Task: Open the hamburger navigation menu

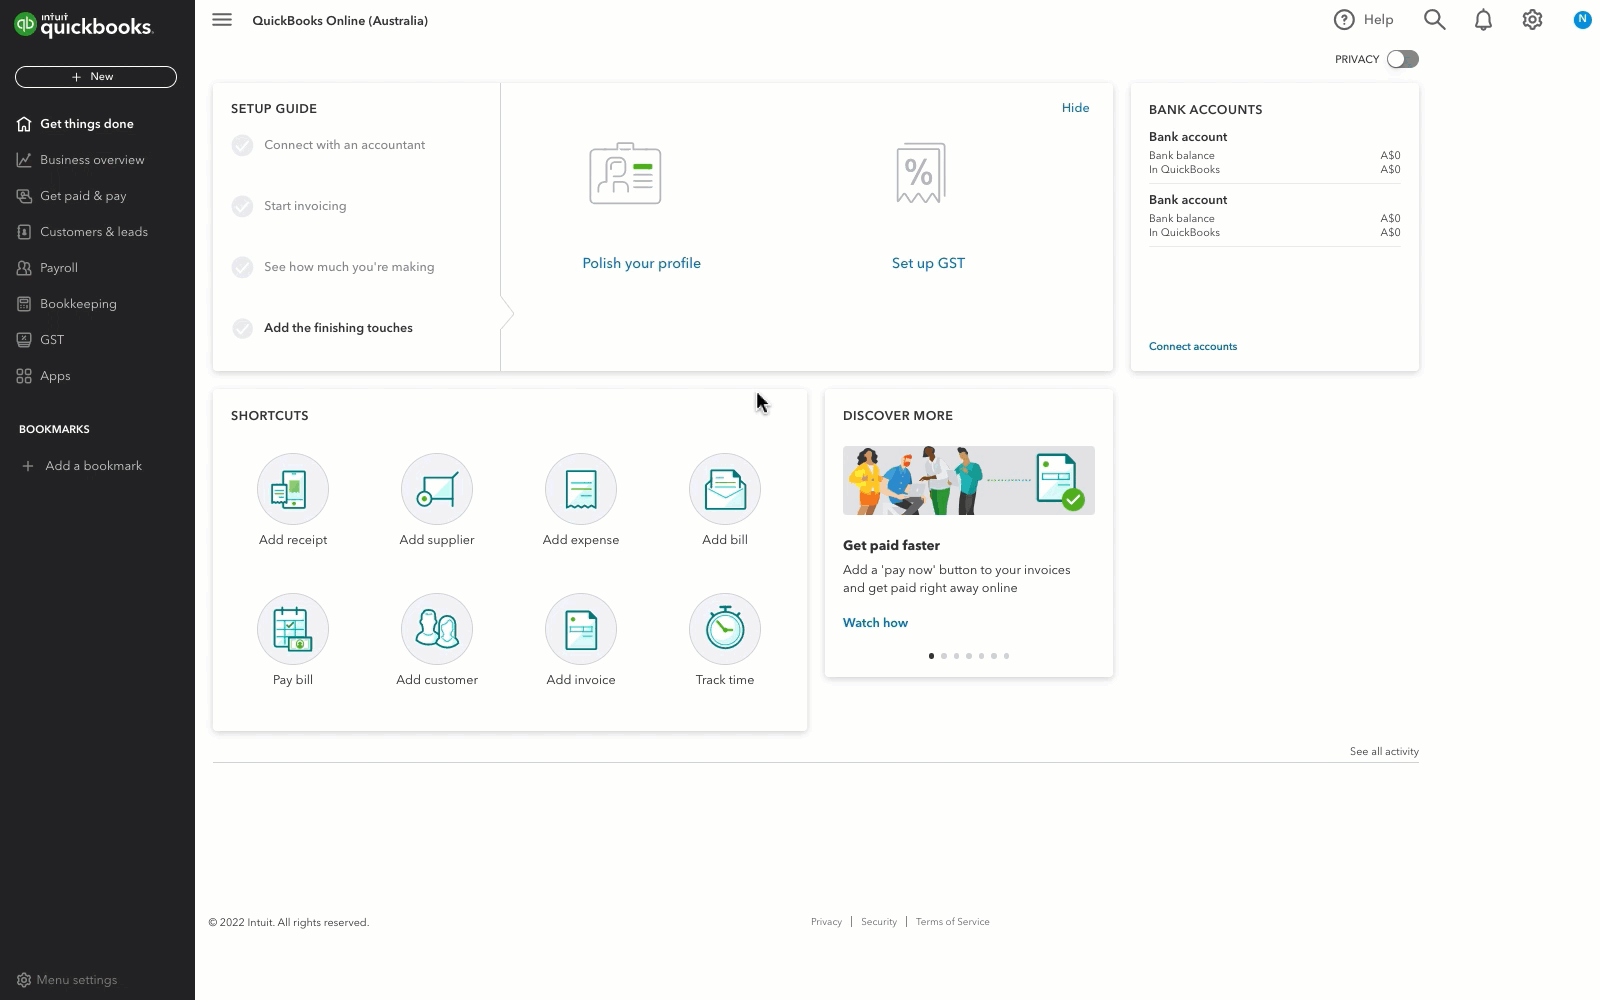Action: point(222,20)
